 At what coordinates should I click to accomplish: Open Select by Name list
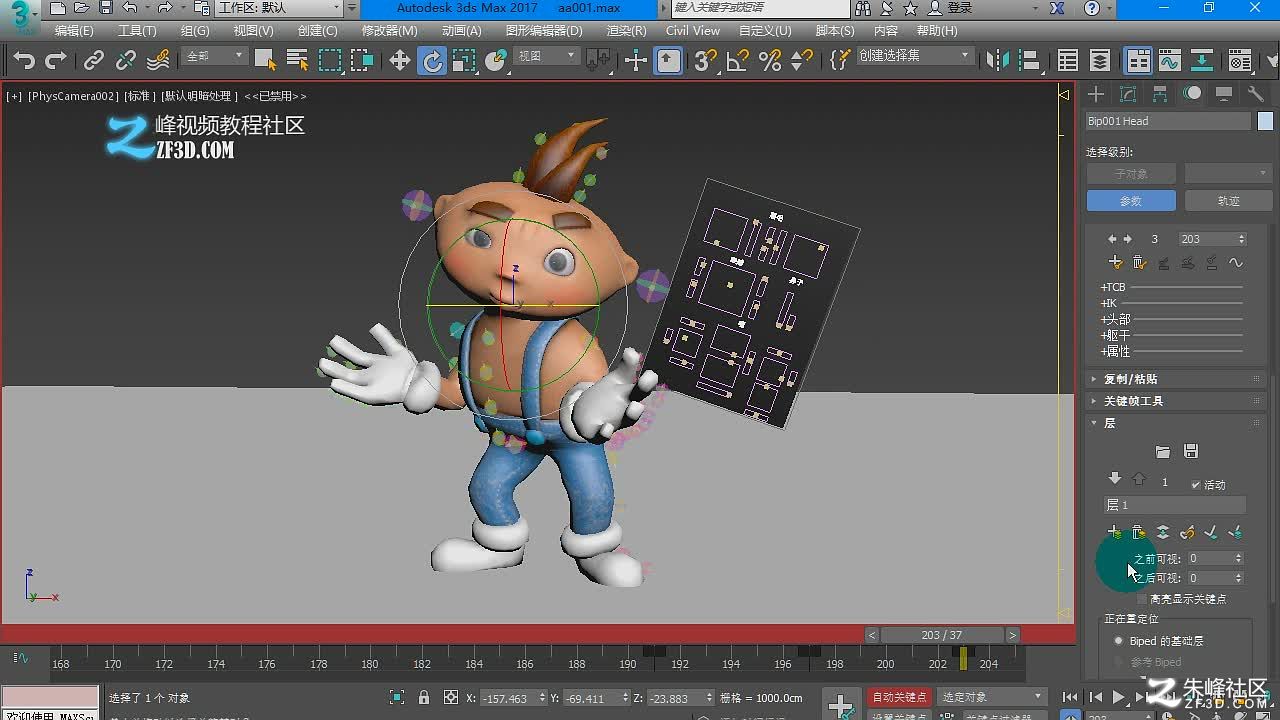click(297, 61)
